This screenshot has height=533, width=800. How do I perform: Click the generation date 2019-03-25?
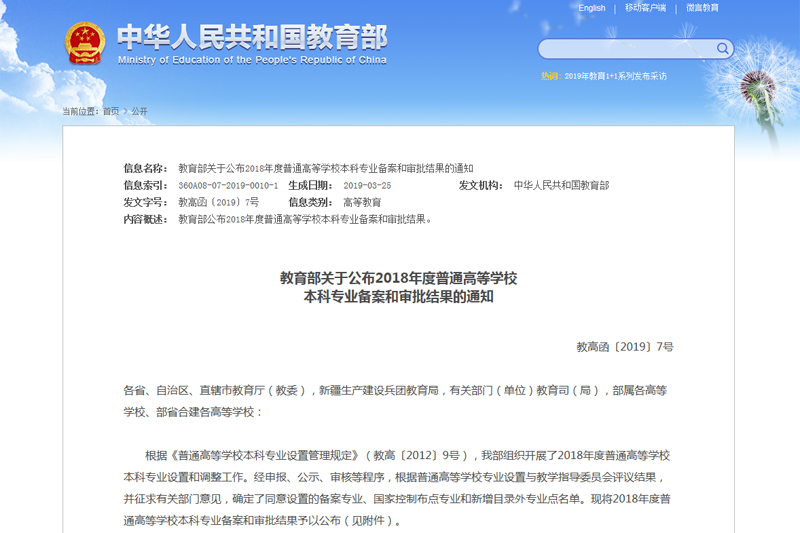pyautogui.click(x=367, y=185)
